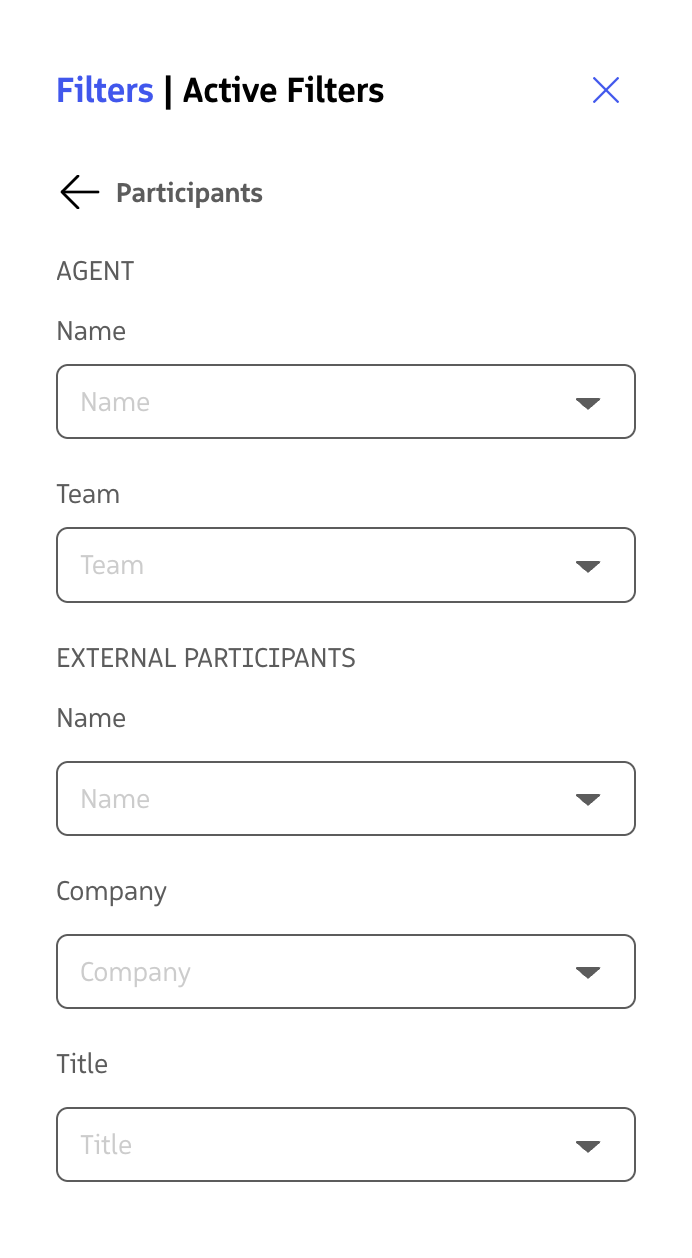
Task: Expand the Title dropdown arrow
Action: (588, 1145)
